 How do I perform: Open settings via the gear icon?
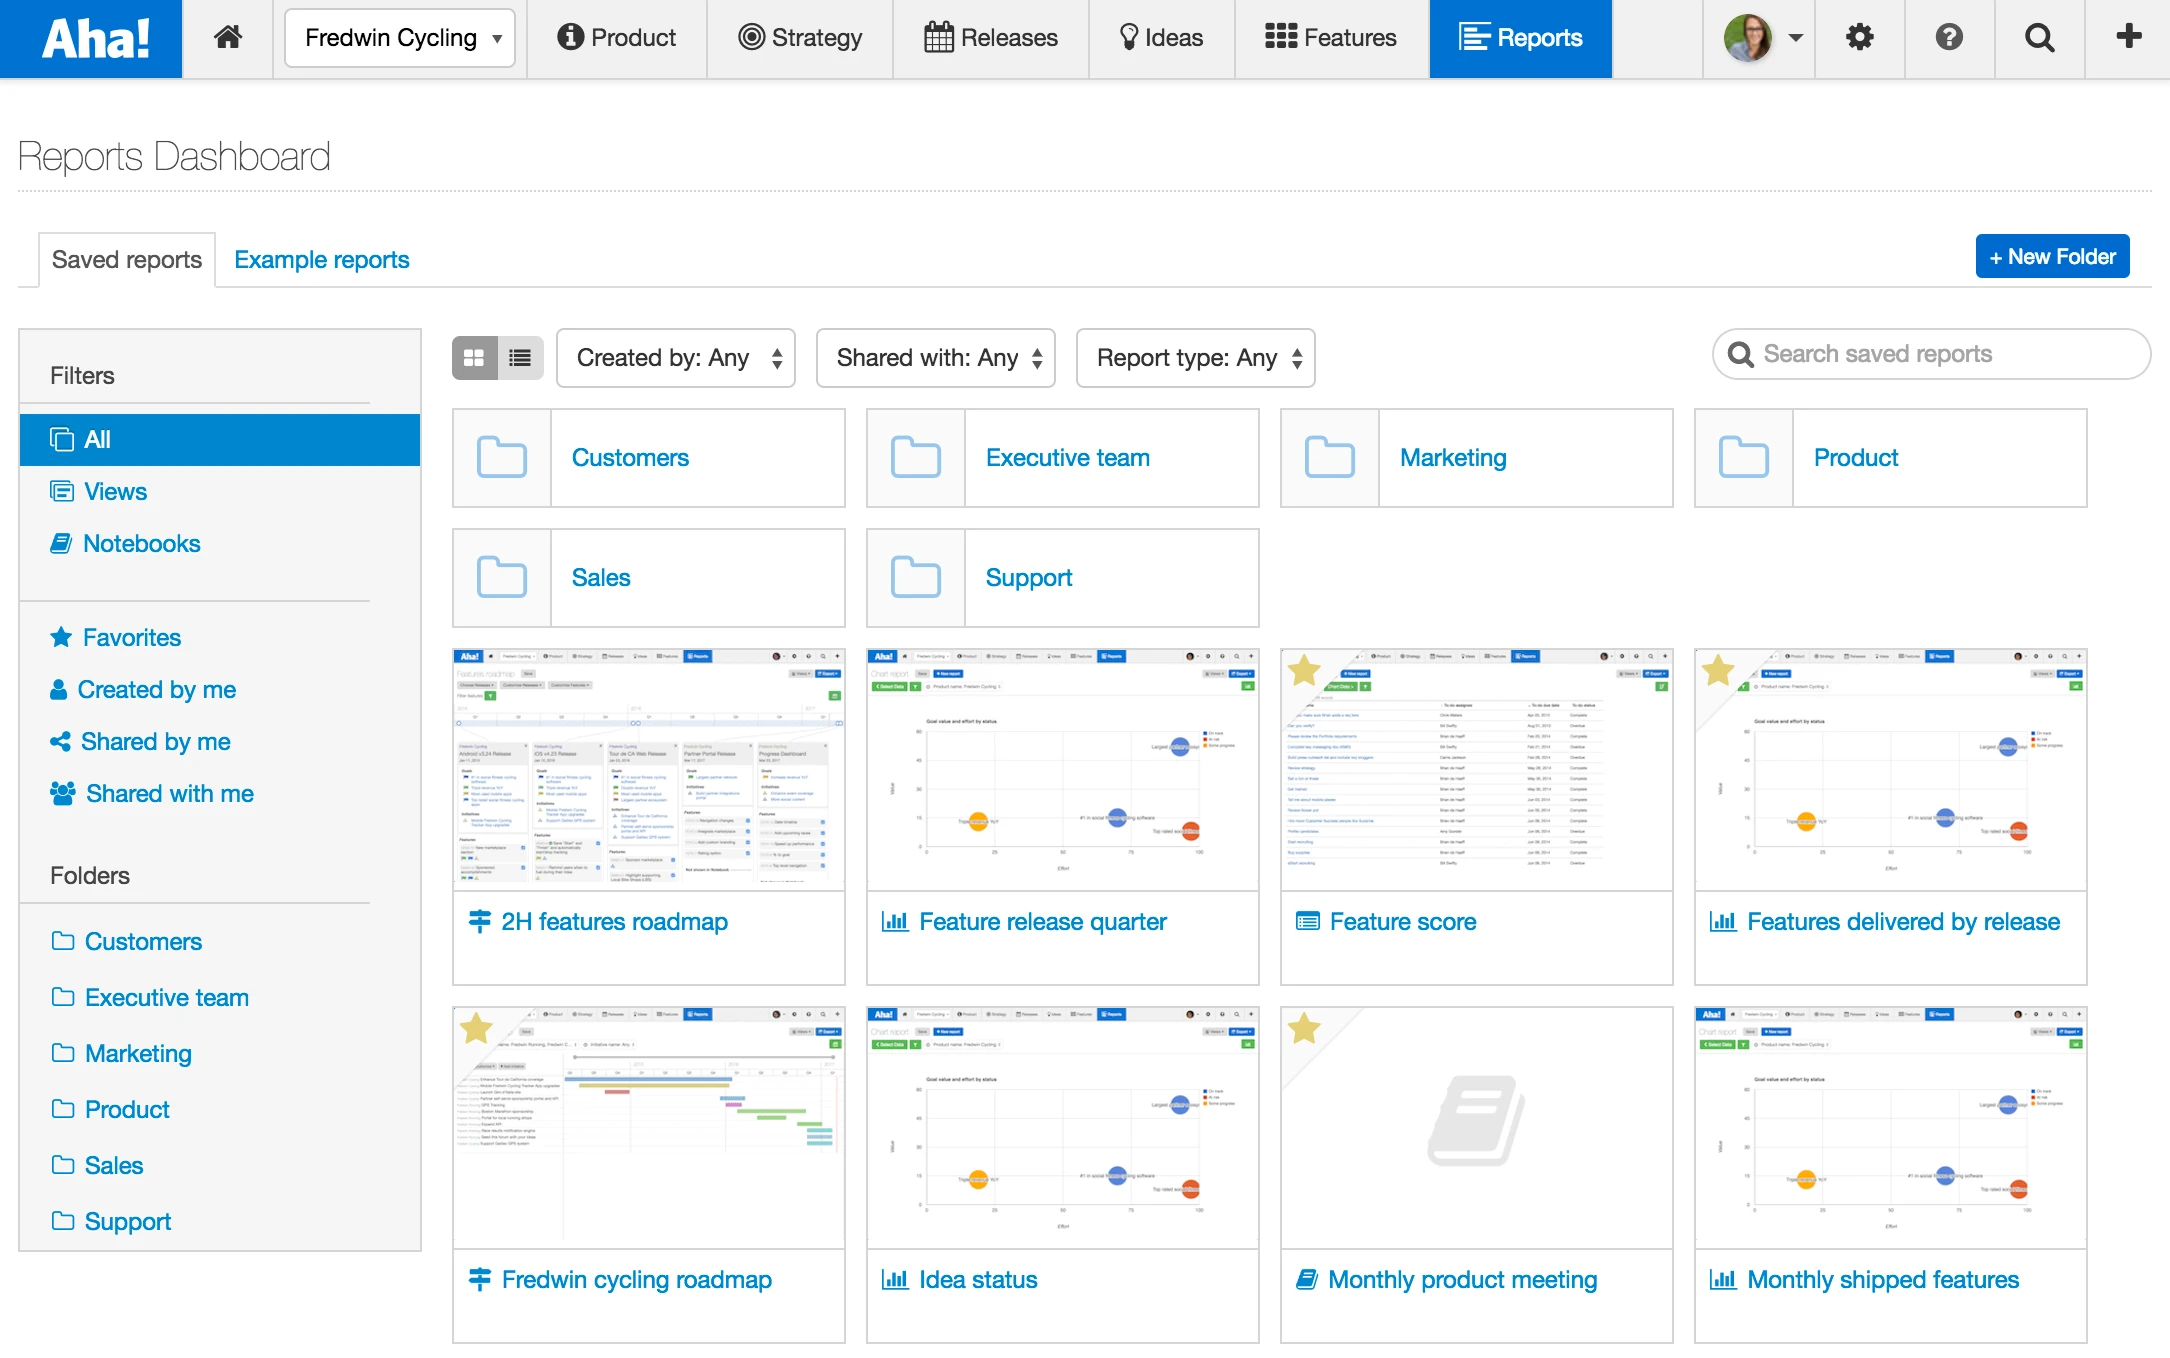click(1859, 38)
